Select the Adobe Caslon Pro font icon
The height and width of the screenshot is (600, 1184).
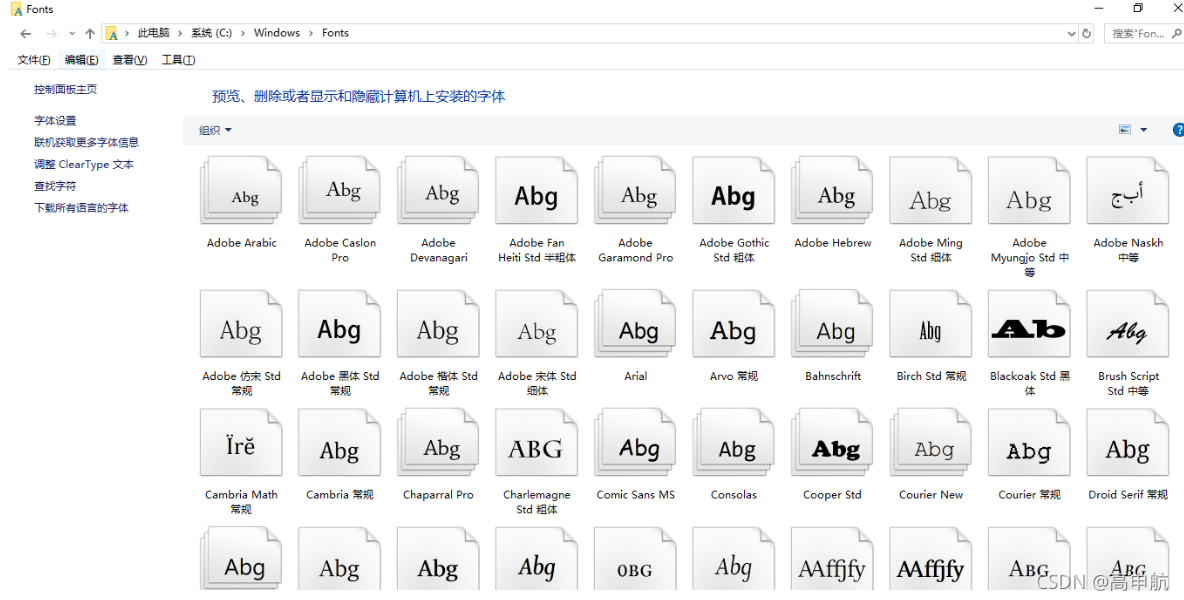(340, 191)
